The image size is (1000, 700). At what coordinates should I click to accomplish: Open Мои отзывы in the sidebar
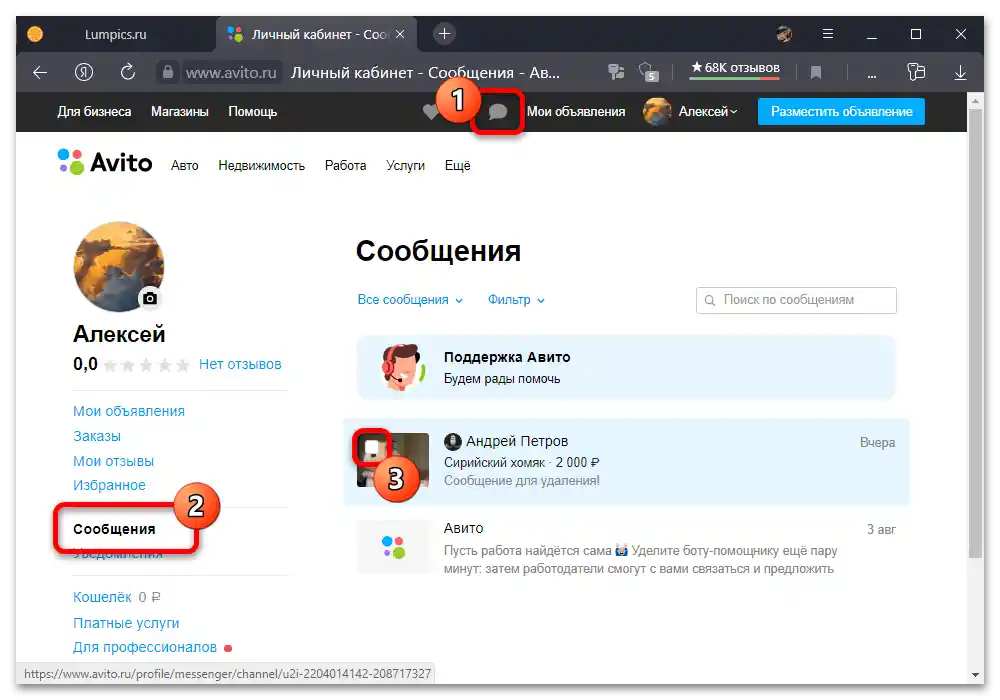tap(114, 461)
